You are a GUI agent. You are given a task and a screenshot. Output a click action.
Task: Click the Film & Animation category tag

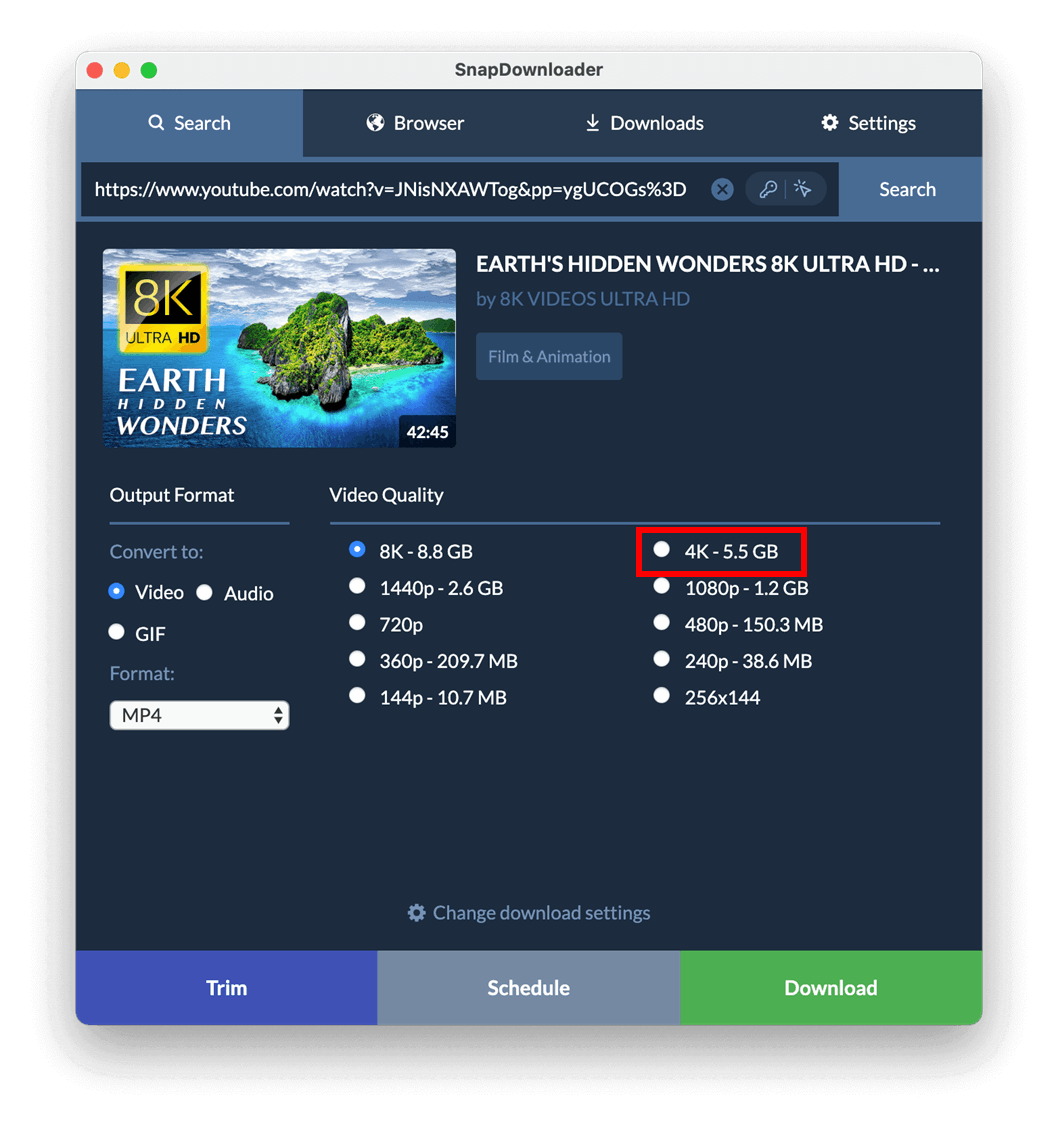(x=549, y=357)
